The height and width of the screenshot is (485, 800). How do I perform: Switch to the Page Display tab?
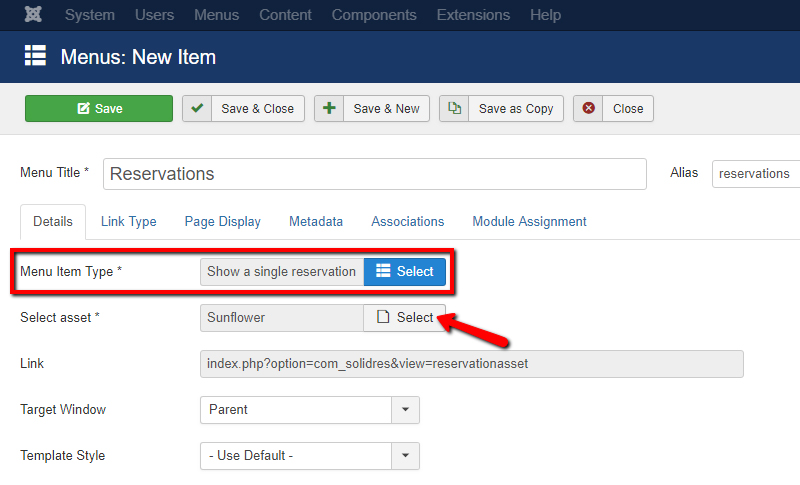pyautogui.click(x=222, y=222)
